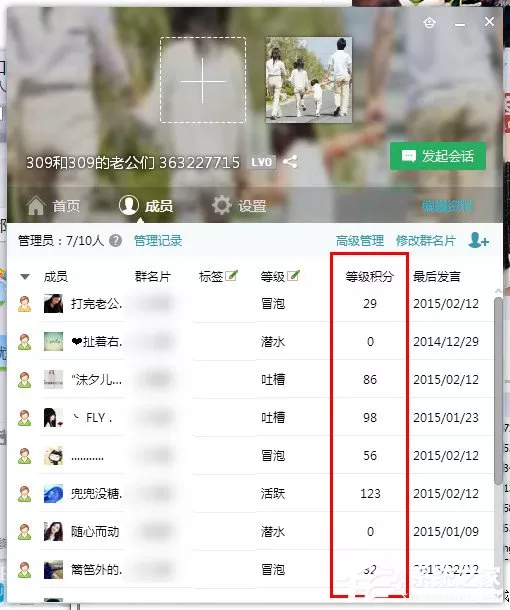Edit the 等级 column with the pencil icon

click(293, 275)
